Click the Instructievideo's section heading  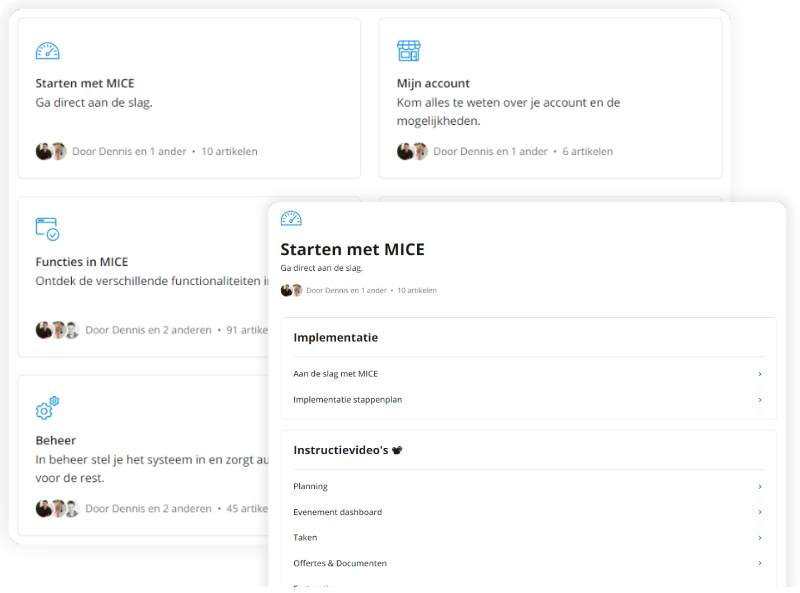[x=341, y=450]
